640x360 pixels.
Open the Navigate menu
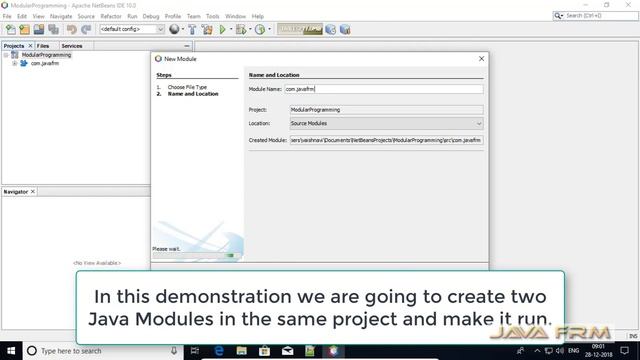click(61, 16)
